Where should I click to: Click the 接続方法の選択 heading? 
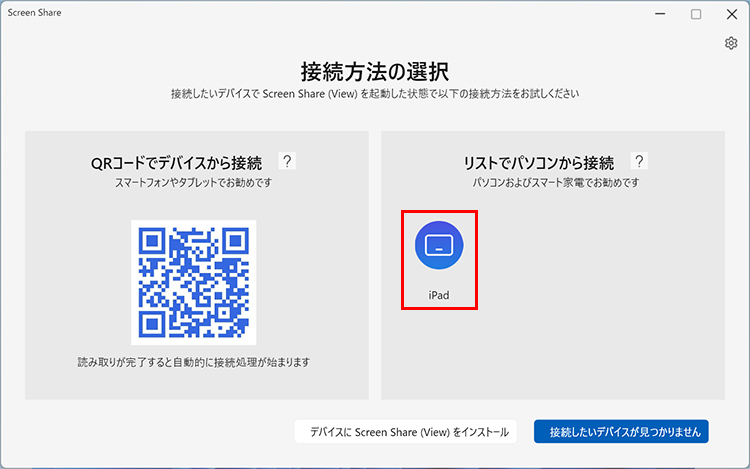click(x=375, y=72)
